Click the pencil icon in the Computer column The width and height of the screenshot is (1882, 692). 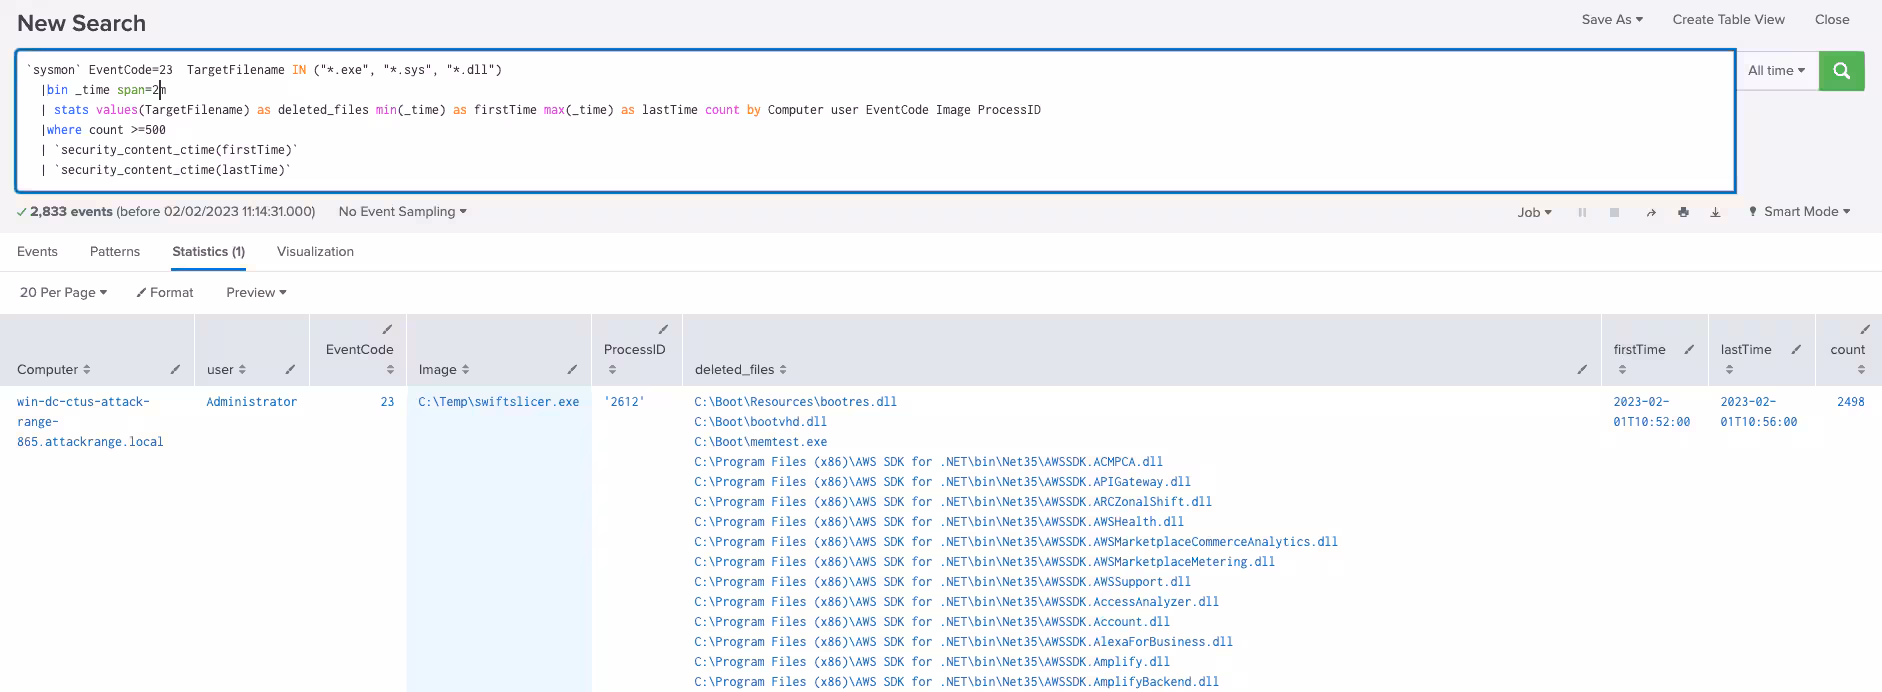click(x=175, y=369)
